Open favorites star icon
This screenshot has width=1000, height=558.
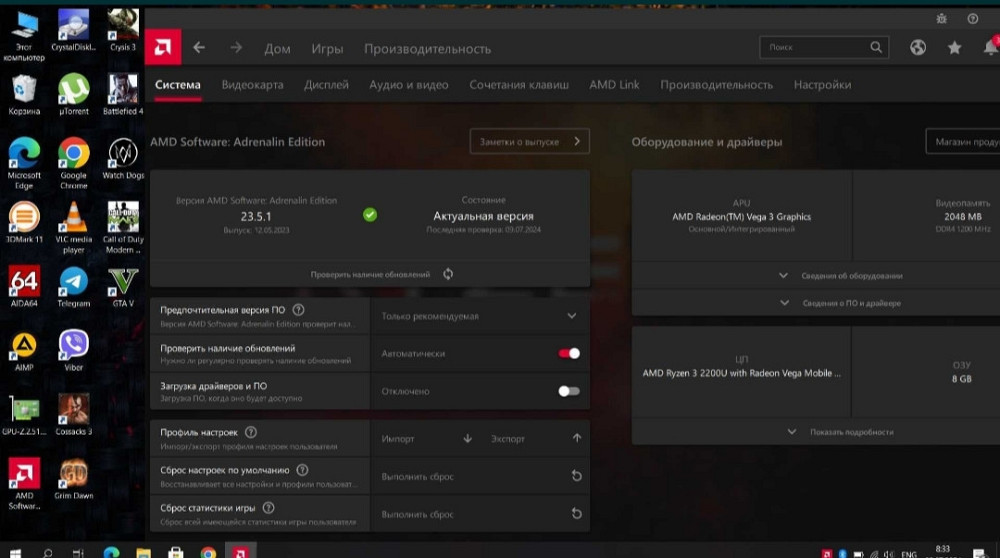click(954, 48)
